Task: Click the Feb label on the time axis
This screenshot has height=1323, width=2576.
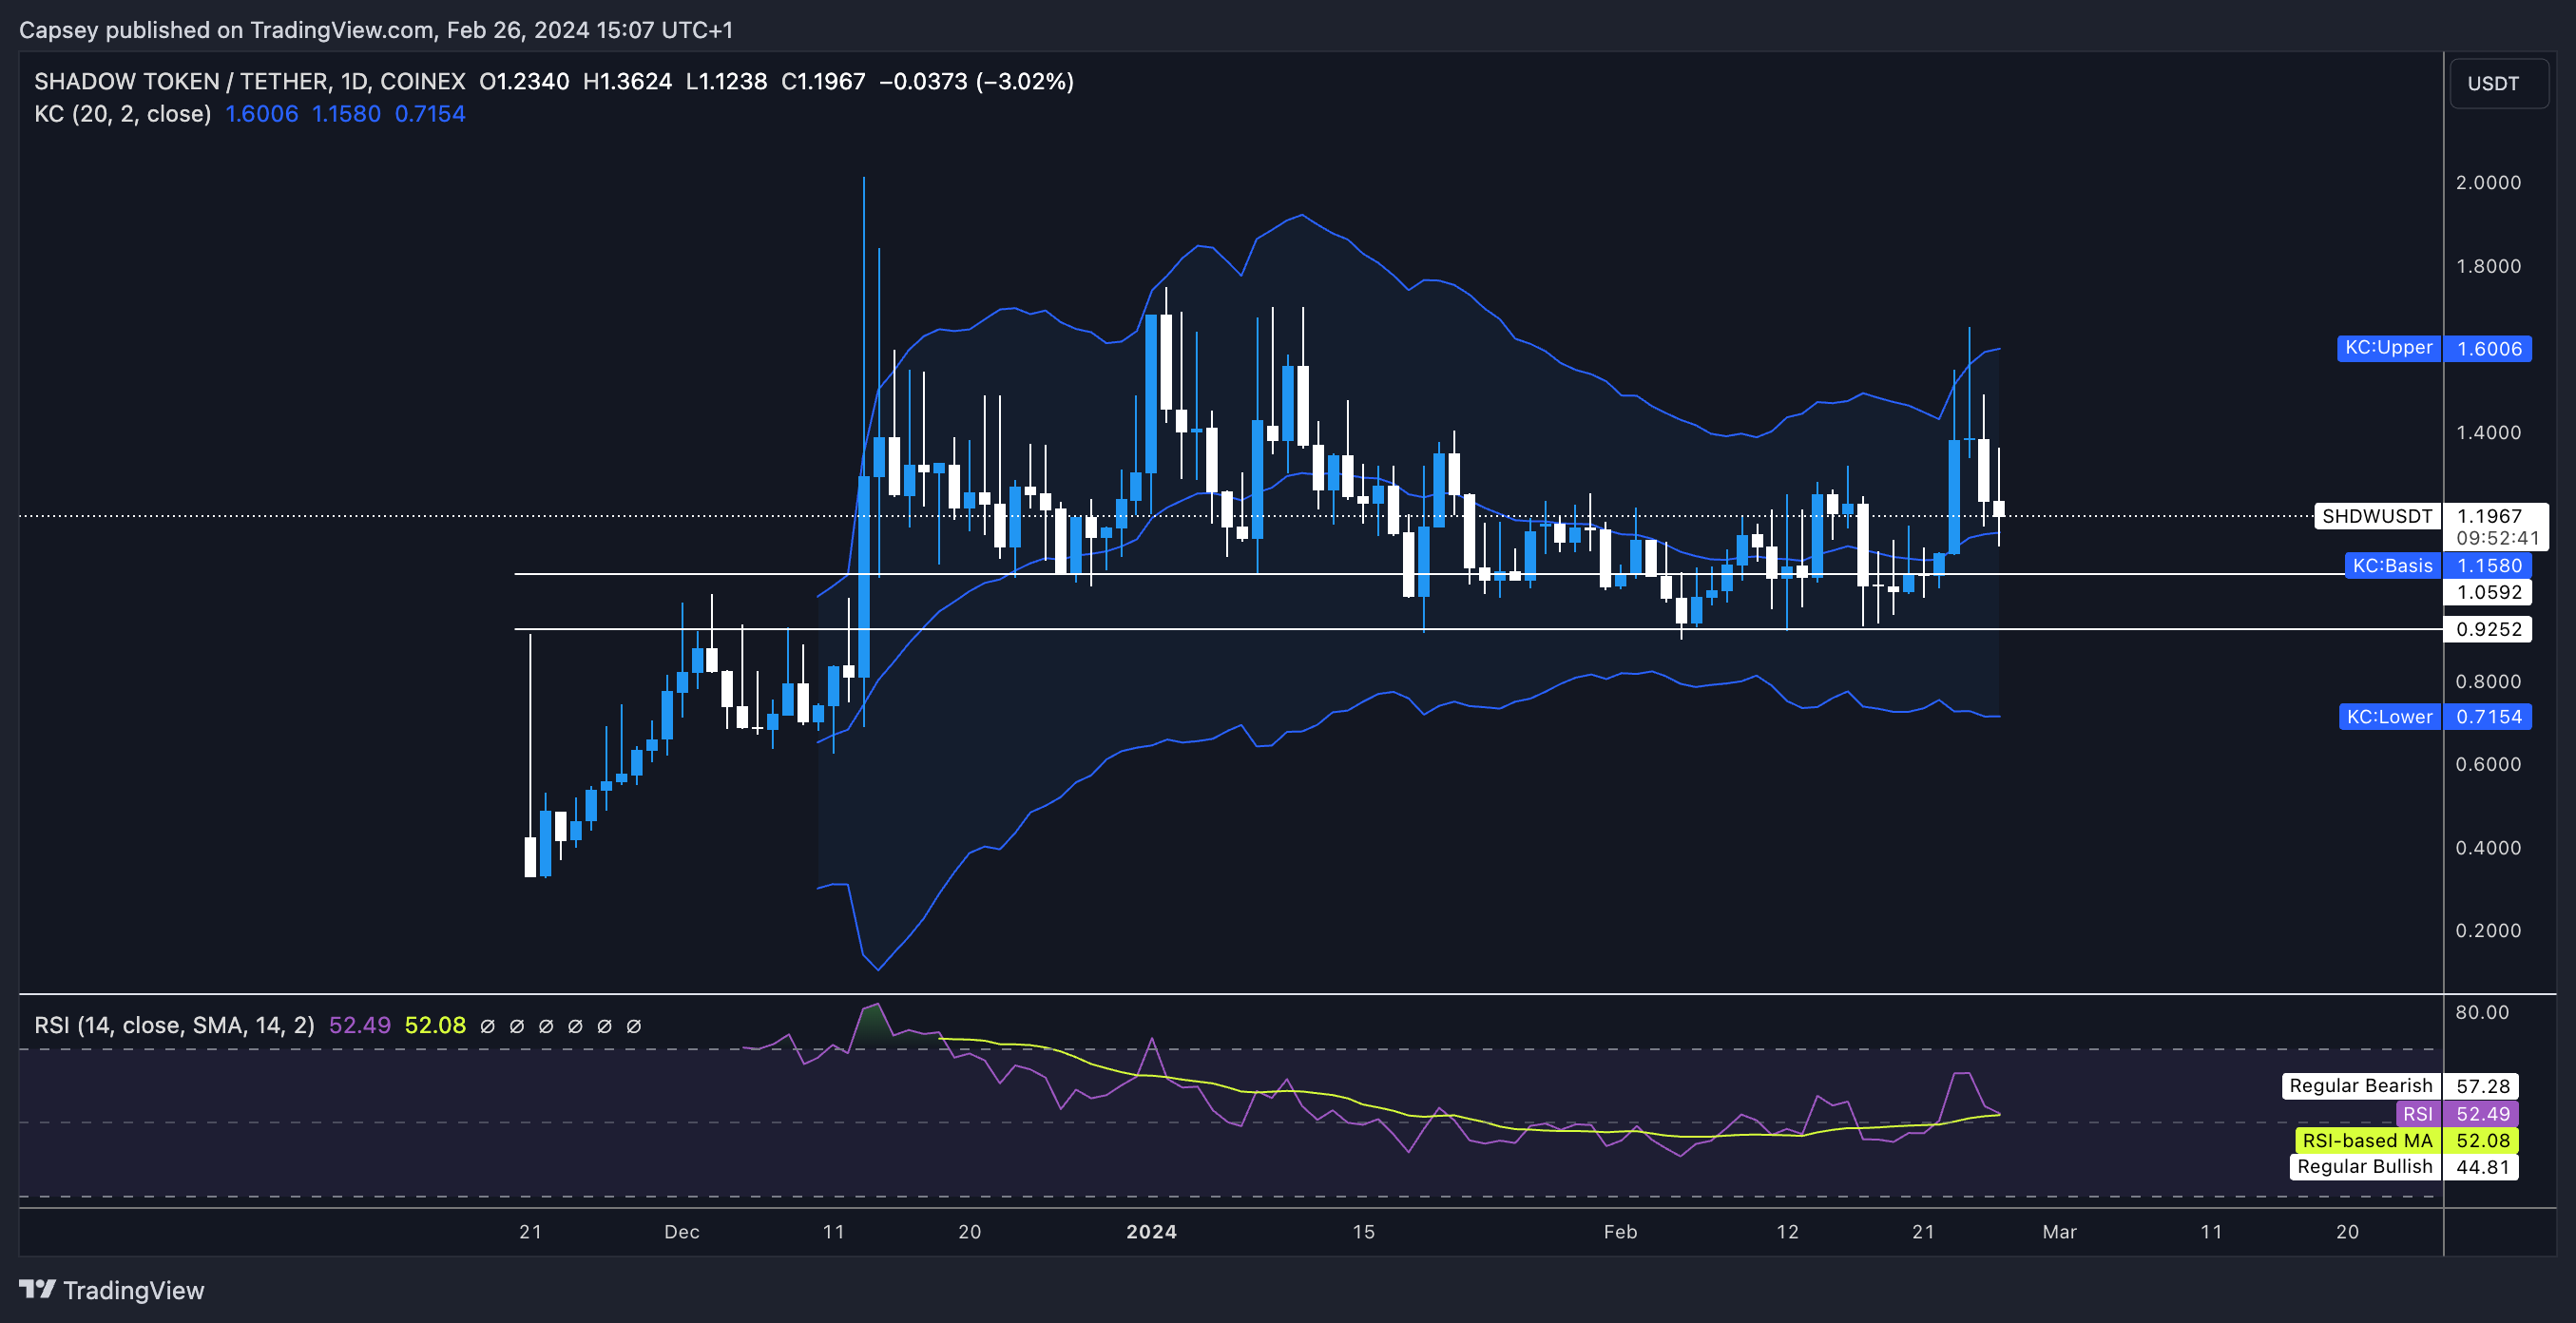Action: point(1620,1232)
